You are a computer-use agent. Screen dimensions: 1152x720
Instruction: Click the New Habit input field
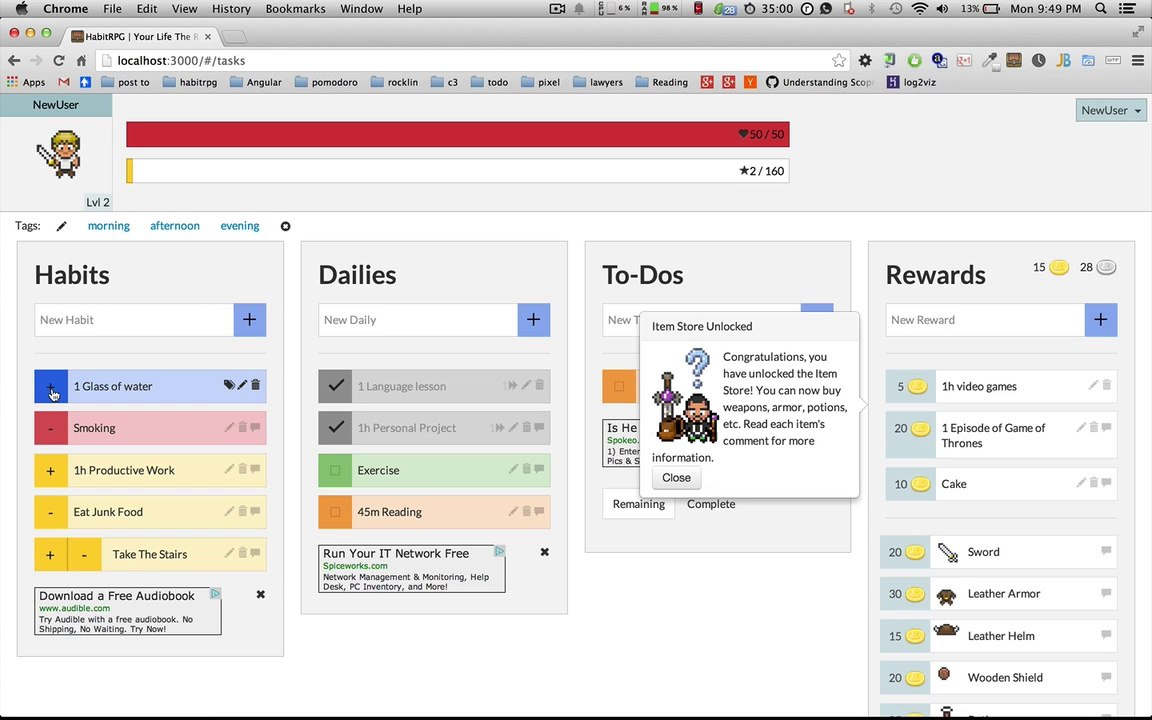(134, 320)
